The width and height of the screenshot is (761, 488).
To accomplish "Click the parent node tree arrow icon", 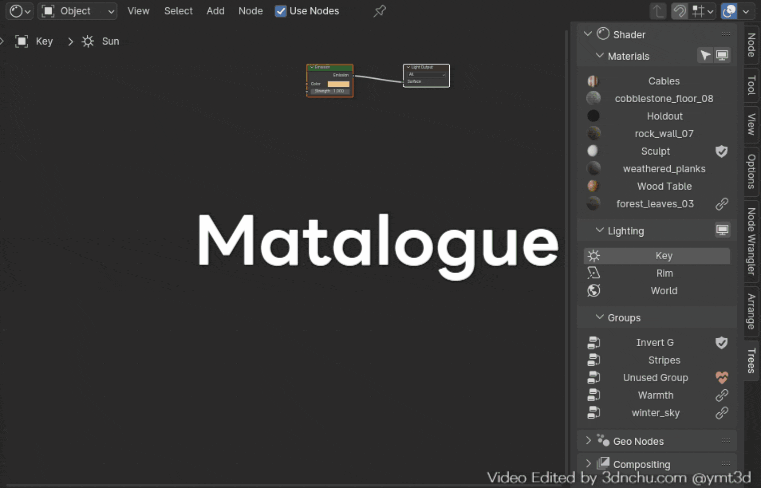I will point(658,11).
